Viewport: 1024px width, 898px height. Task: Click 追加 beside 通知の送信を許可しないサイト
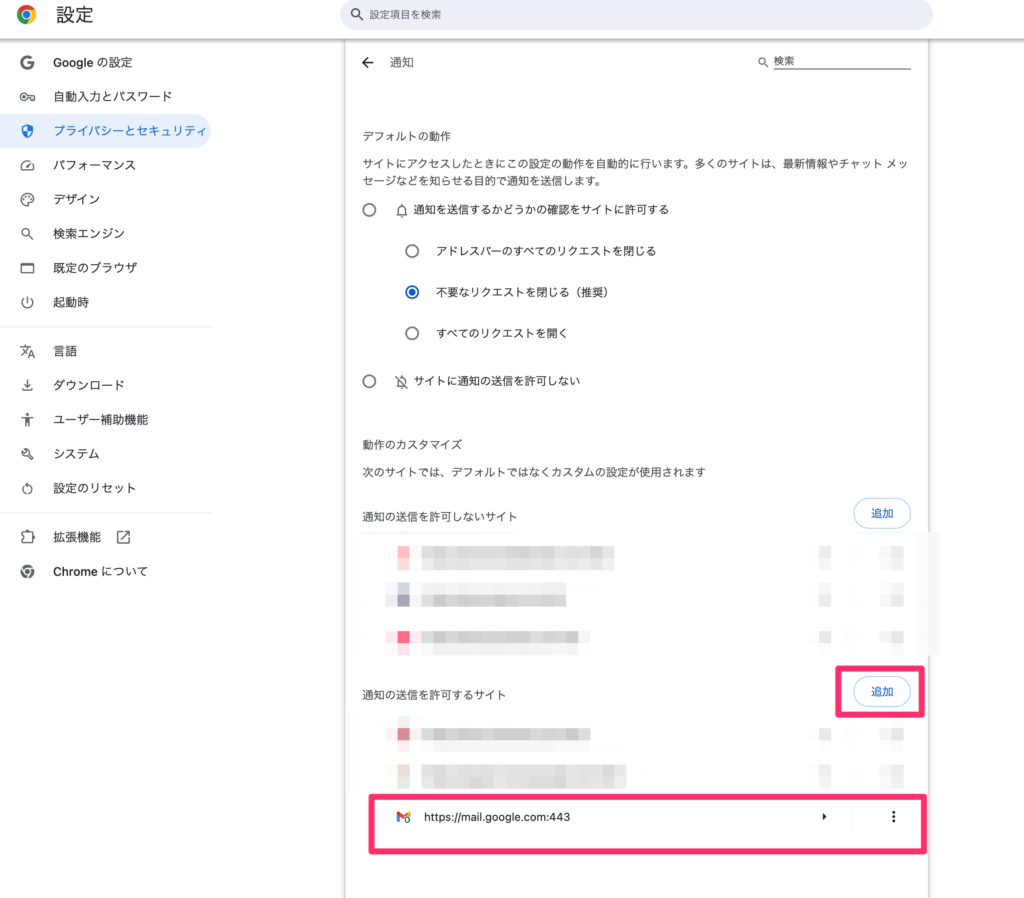[881, 513]
